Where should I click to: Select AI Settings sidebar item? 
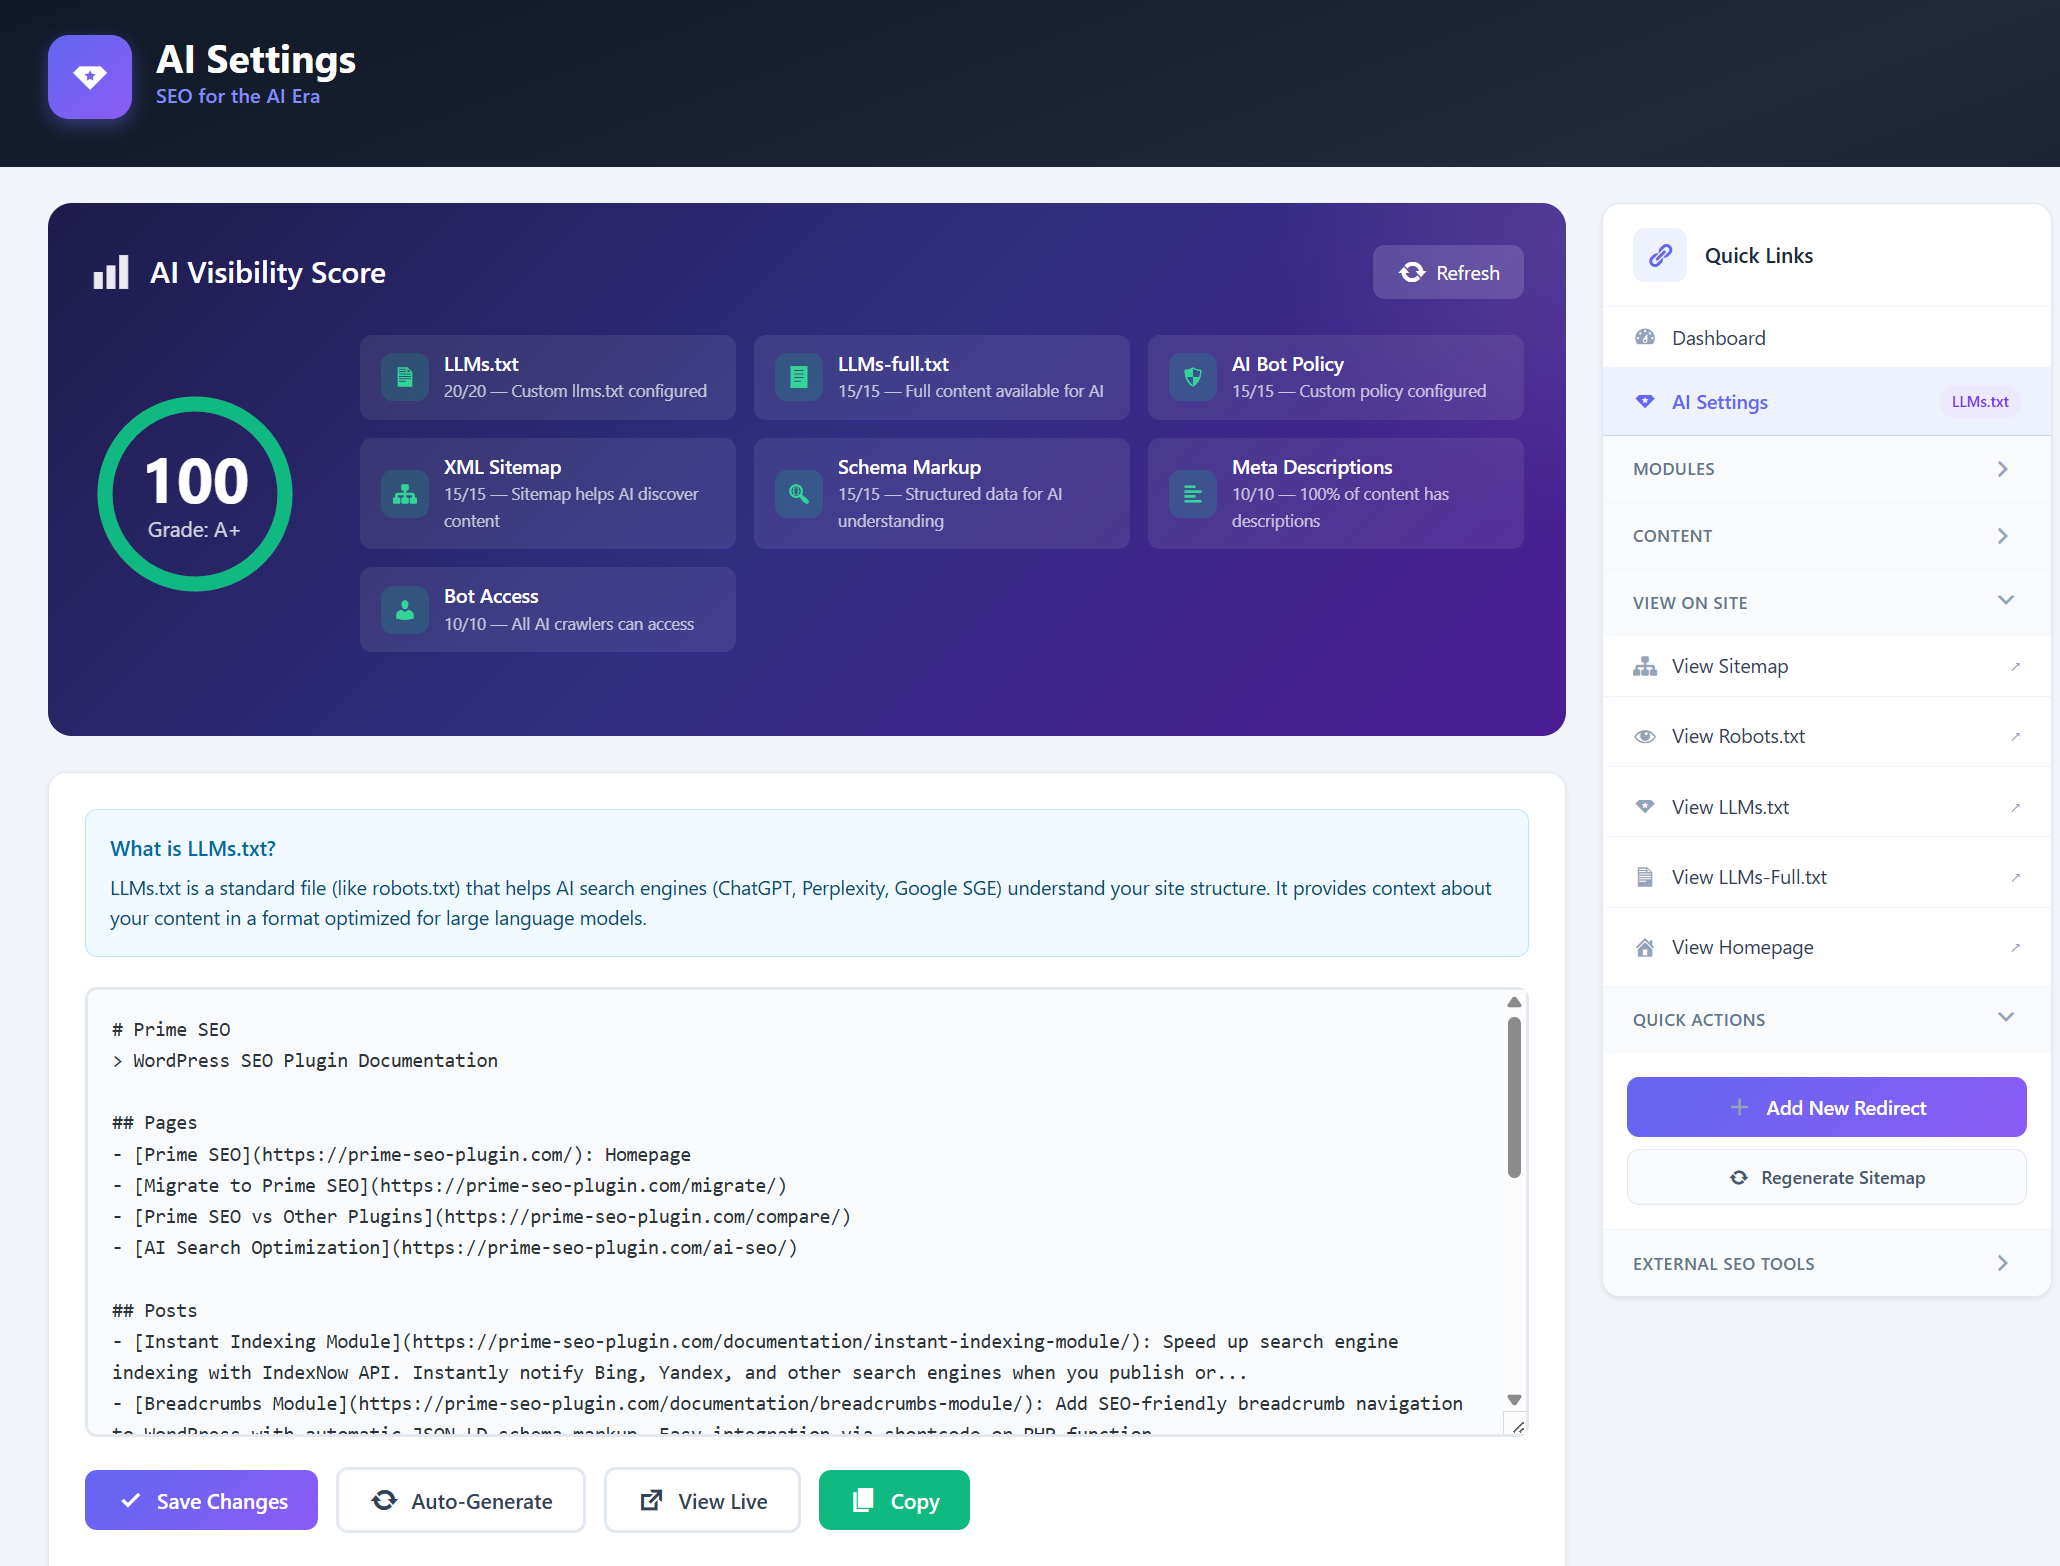pos(1720,402)
